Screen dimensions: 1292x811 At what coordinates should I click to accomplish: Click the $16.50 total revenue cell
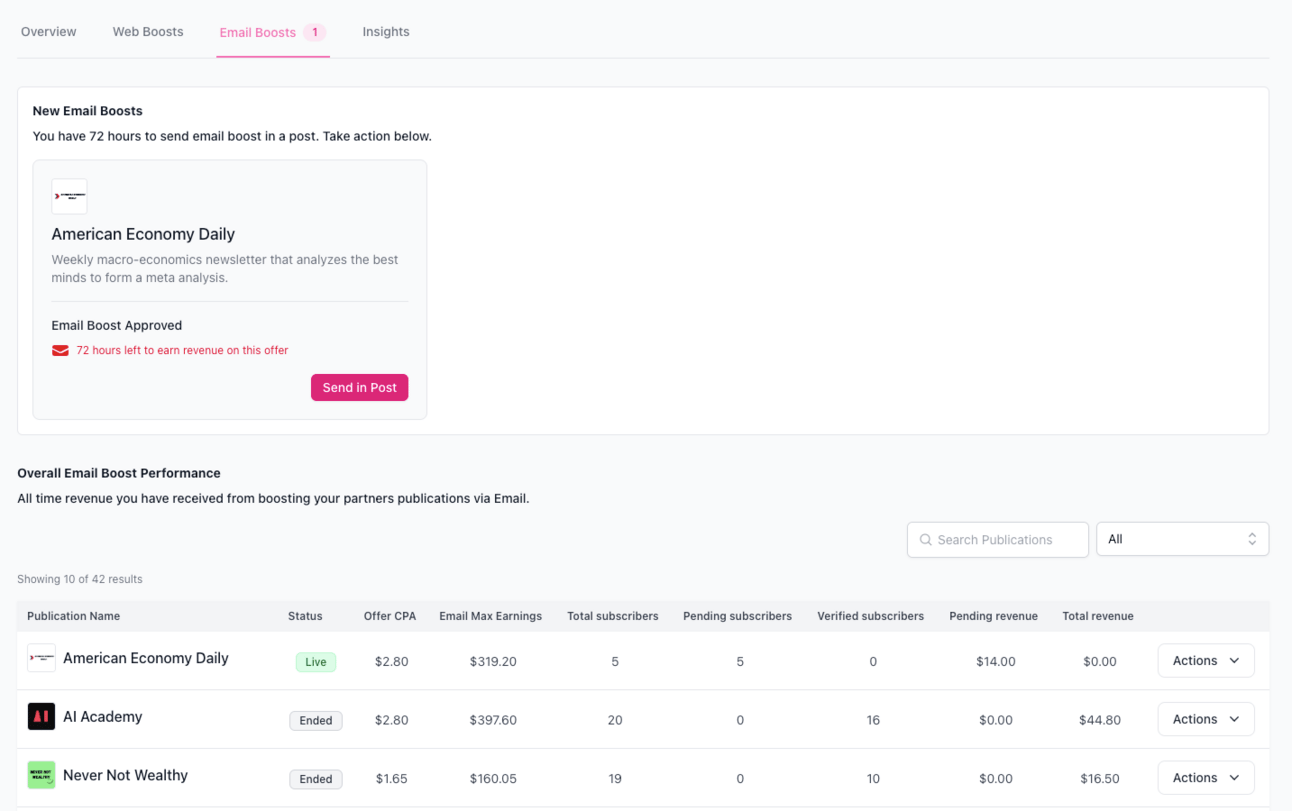click(x=1100, y=779)
